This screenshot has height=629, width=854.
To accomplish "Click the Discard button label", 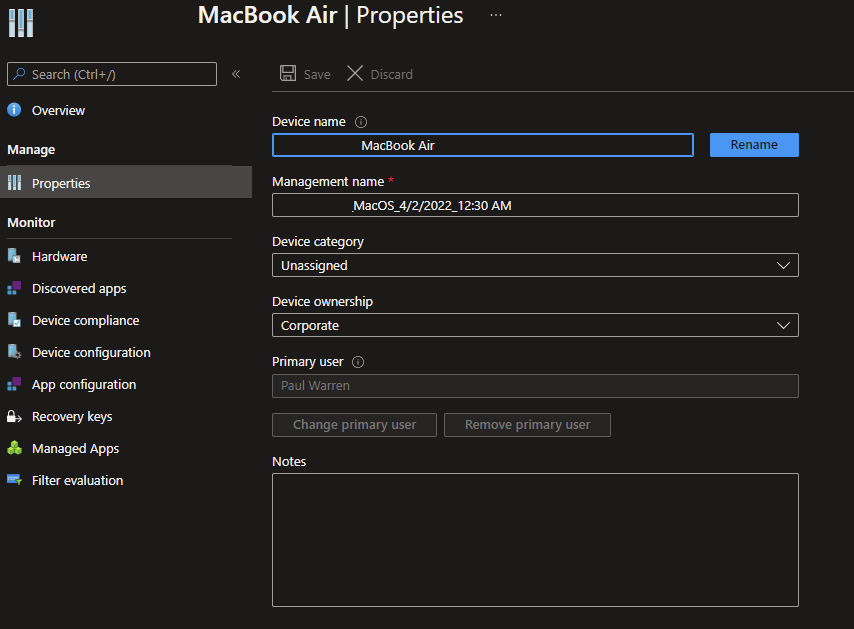I will pyautogui.click(x=392, y=75).
